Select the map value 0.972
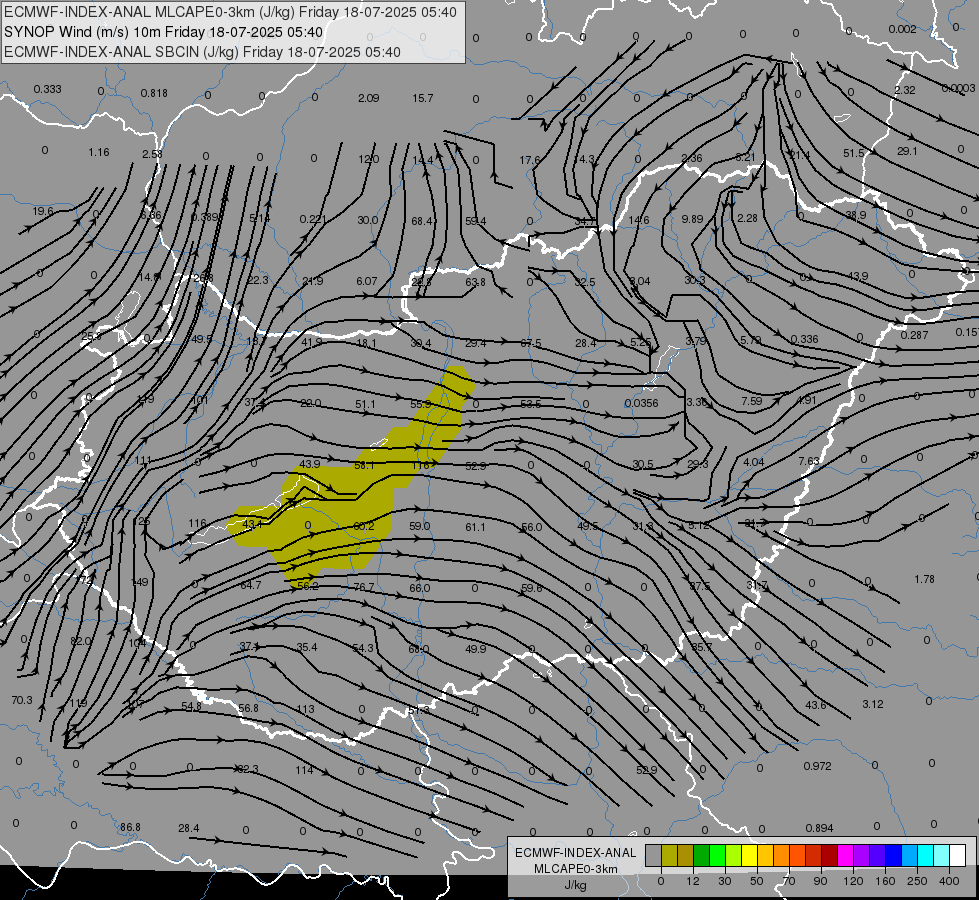 click(x=817, y=766)
